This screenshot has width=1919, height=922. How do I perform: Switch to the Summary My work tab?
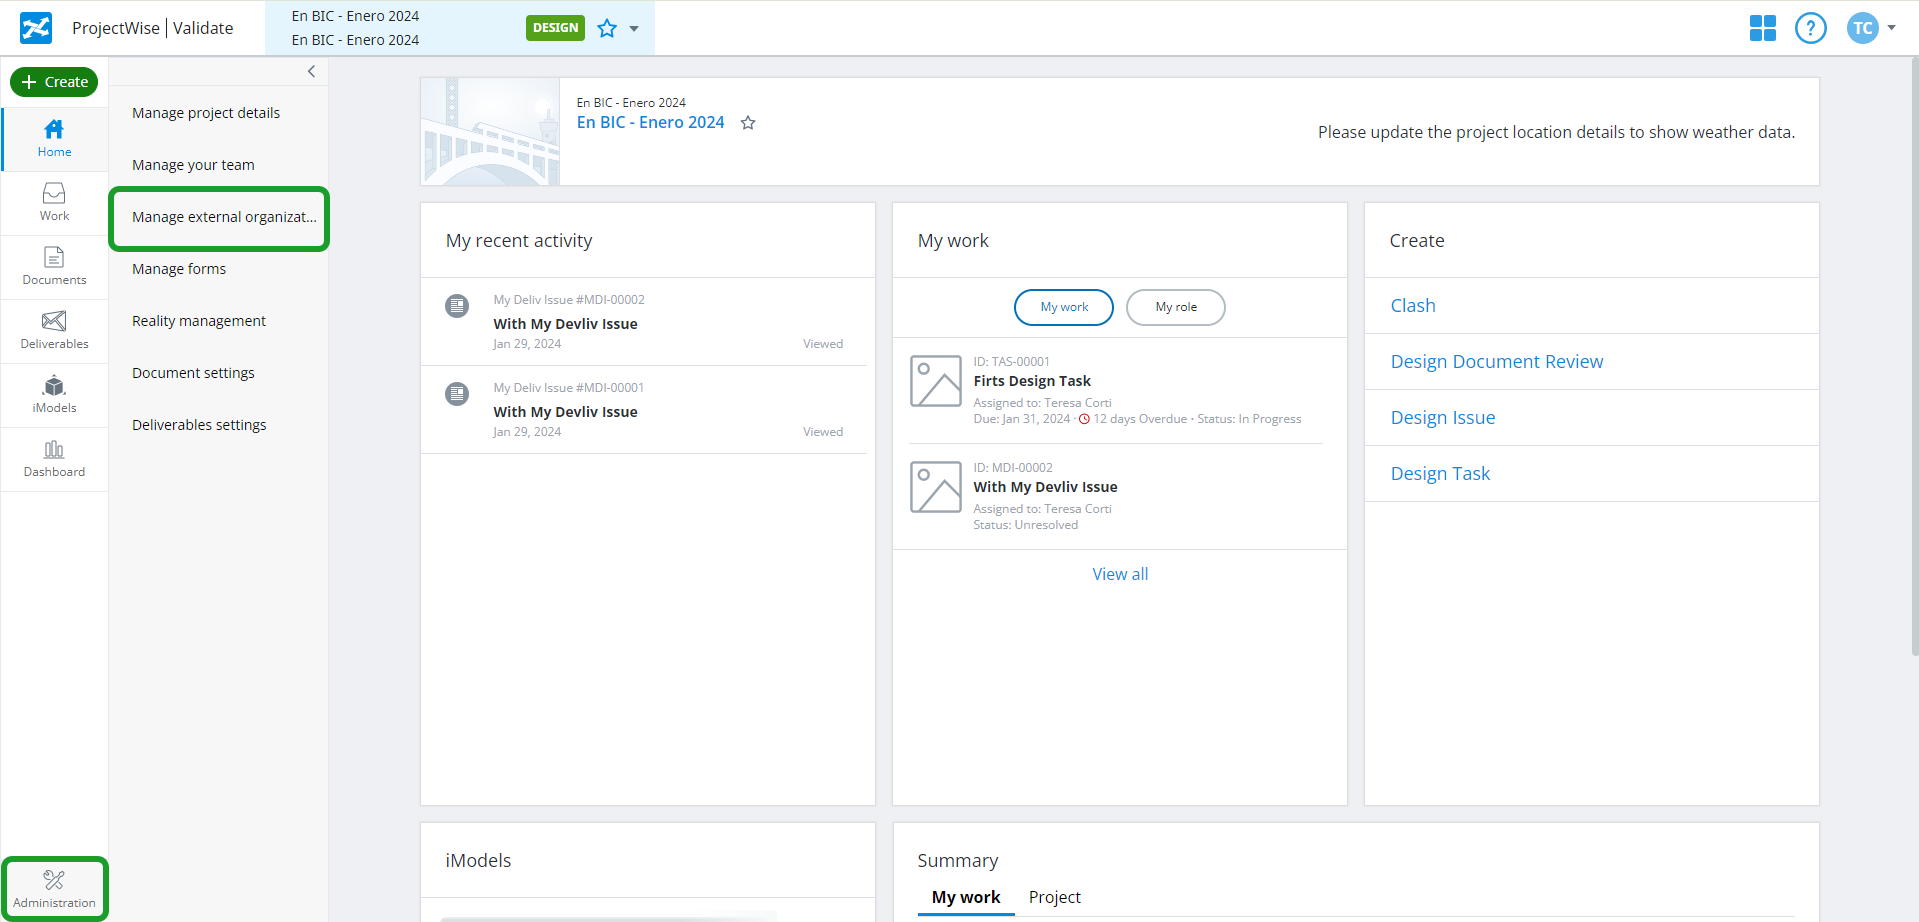point(966,897)
